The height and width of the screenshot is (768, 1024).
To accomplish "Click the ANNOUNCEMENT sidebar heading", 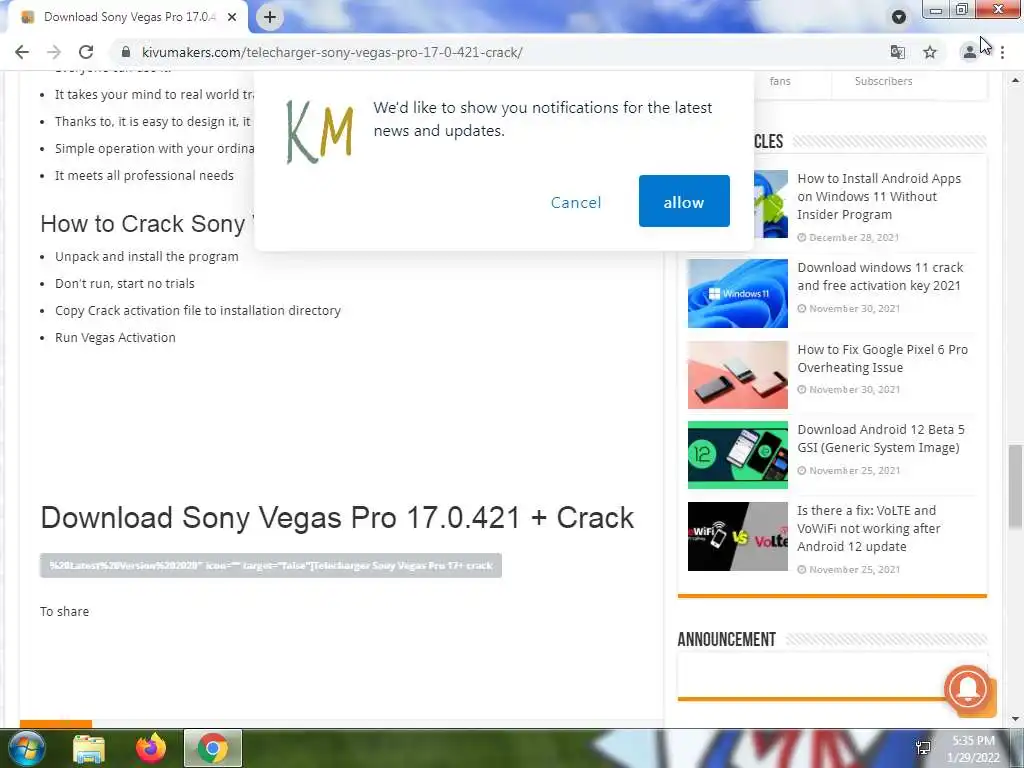I will tap(726, 639).
